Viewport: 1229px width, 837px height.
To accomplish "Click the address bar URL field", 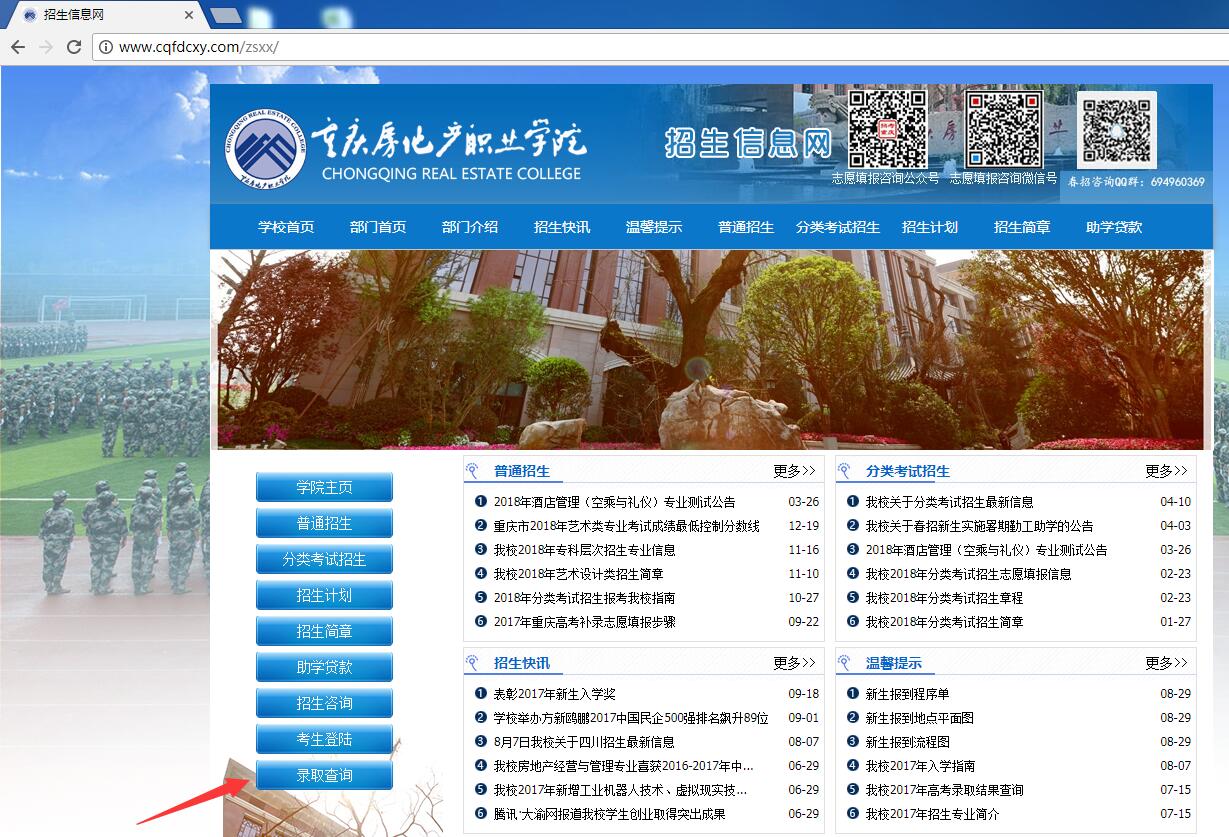I will click(600, 47).
